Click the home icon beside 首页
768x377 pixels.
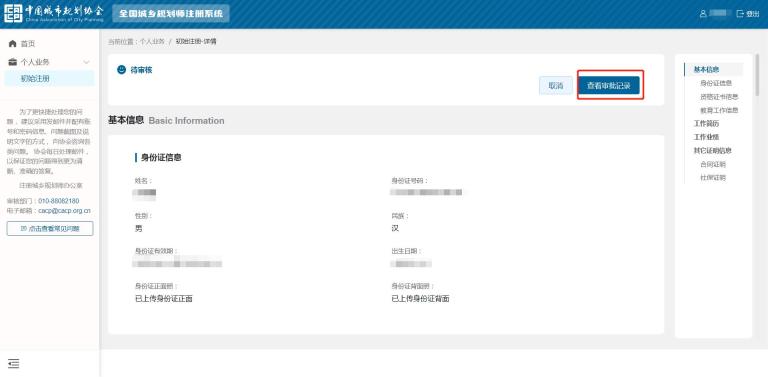click(x=13, y=44)
